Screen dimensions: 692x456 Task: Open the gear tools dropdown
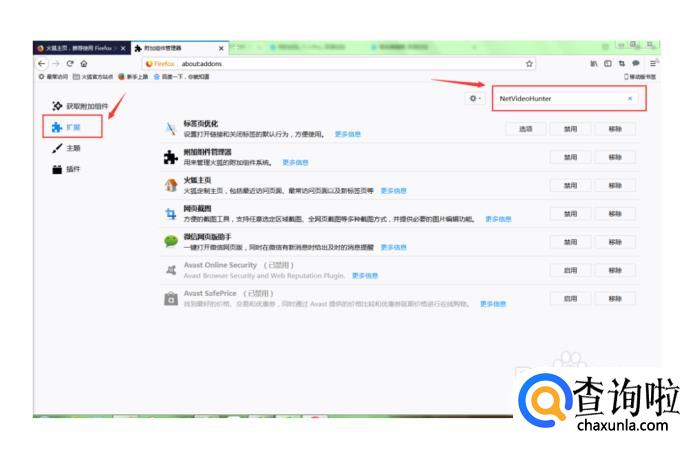click(475, 98)
